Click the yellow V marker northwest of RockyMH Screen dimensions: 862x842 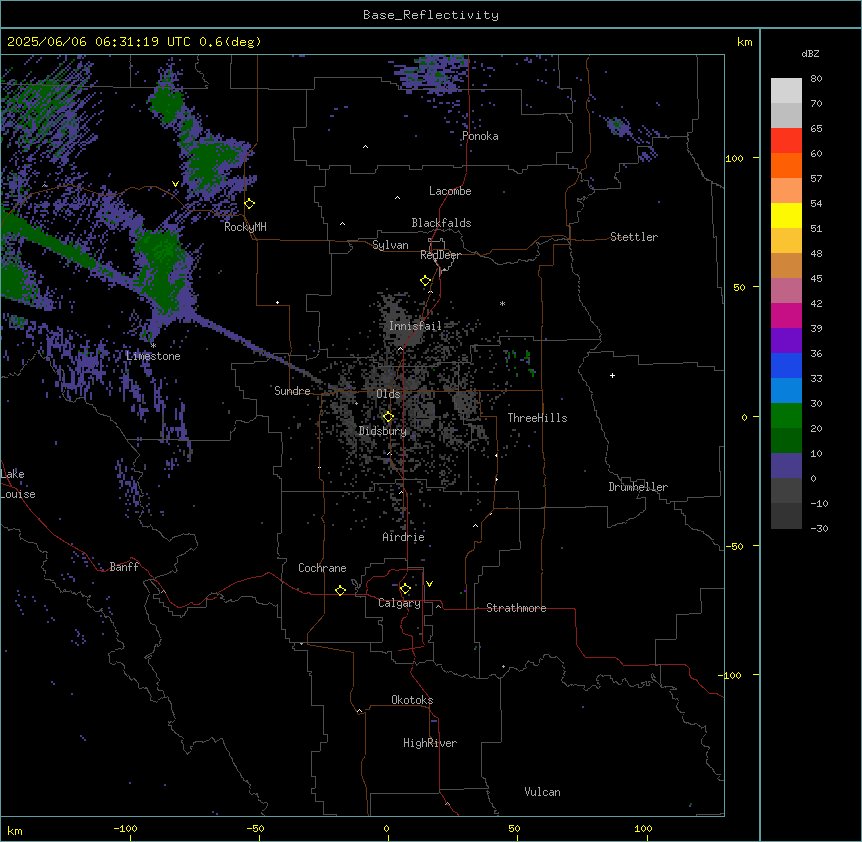tap(175, 184)
